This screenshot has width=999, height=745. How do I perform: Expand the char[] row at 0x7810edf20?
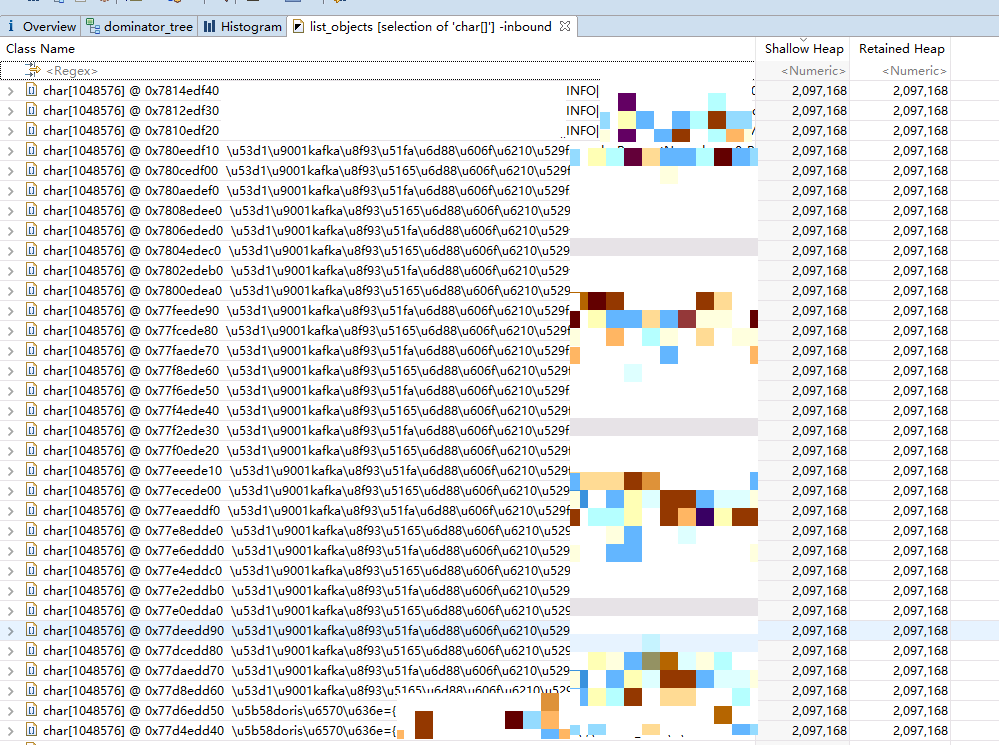(x=10, y=131)
